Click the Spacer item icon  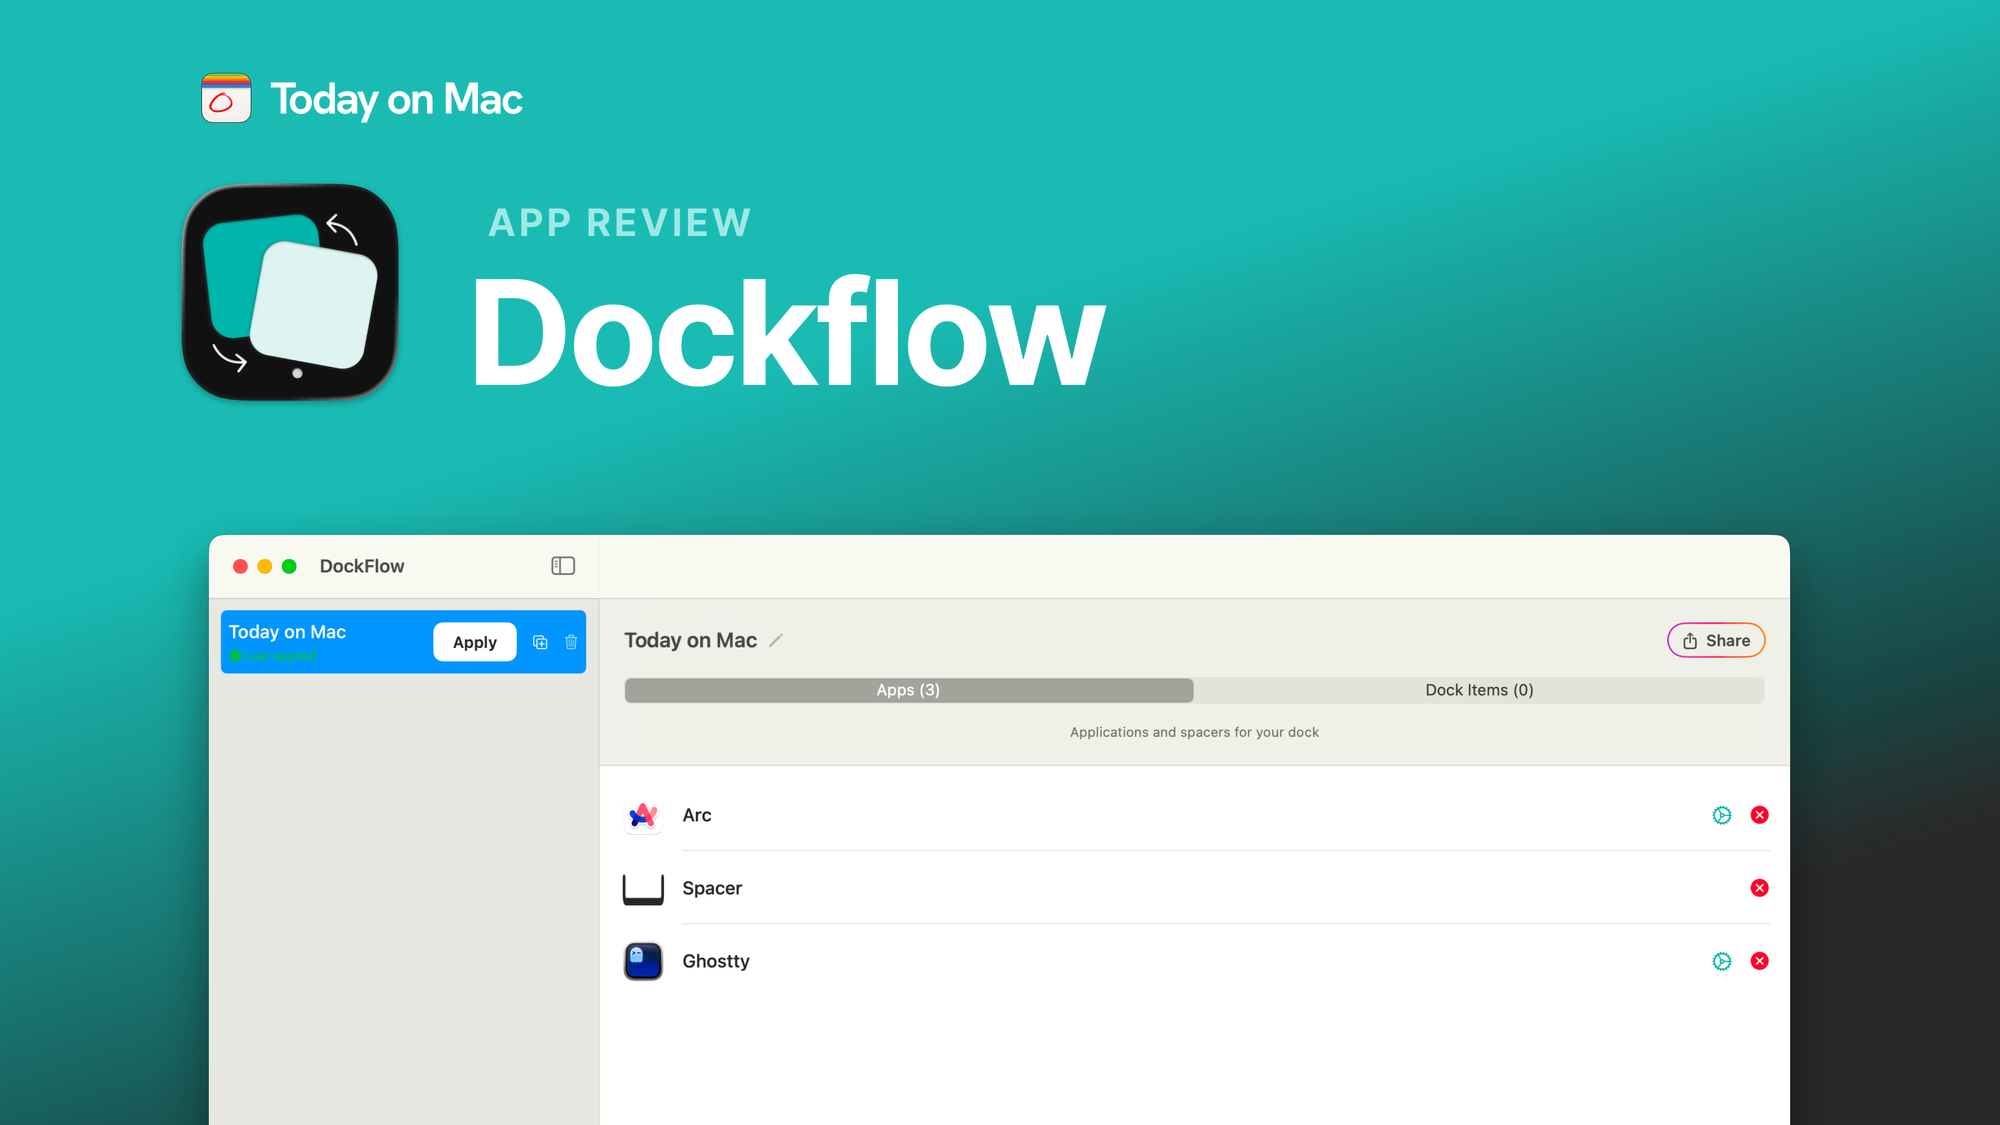coord(643,888)
